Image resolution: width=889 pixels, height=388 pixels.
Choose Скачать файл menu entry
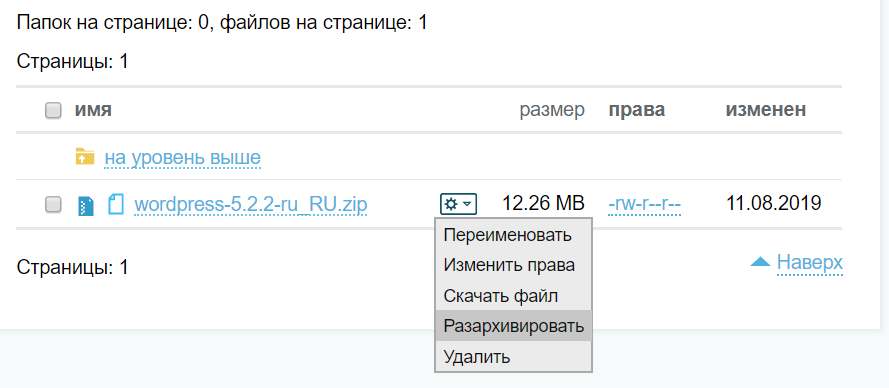point(501,296)
